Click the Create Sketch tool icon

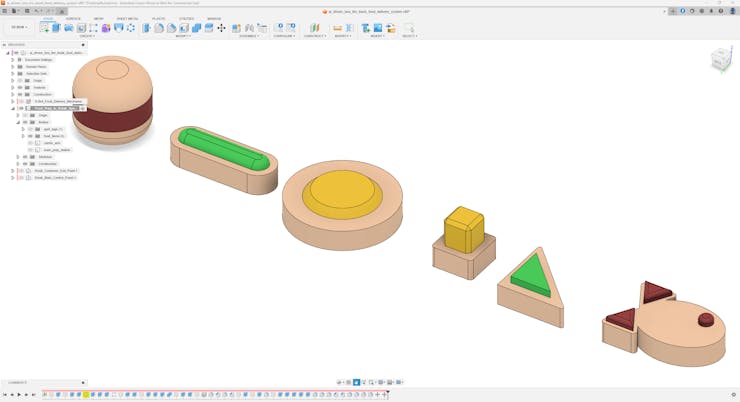tap(44, 28)
